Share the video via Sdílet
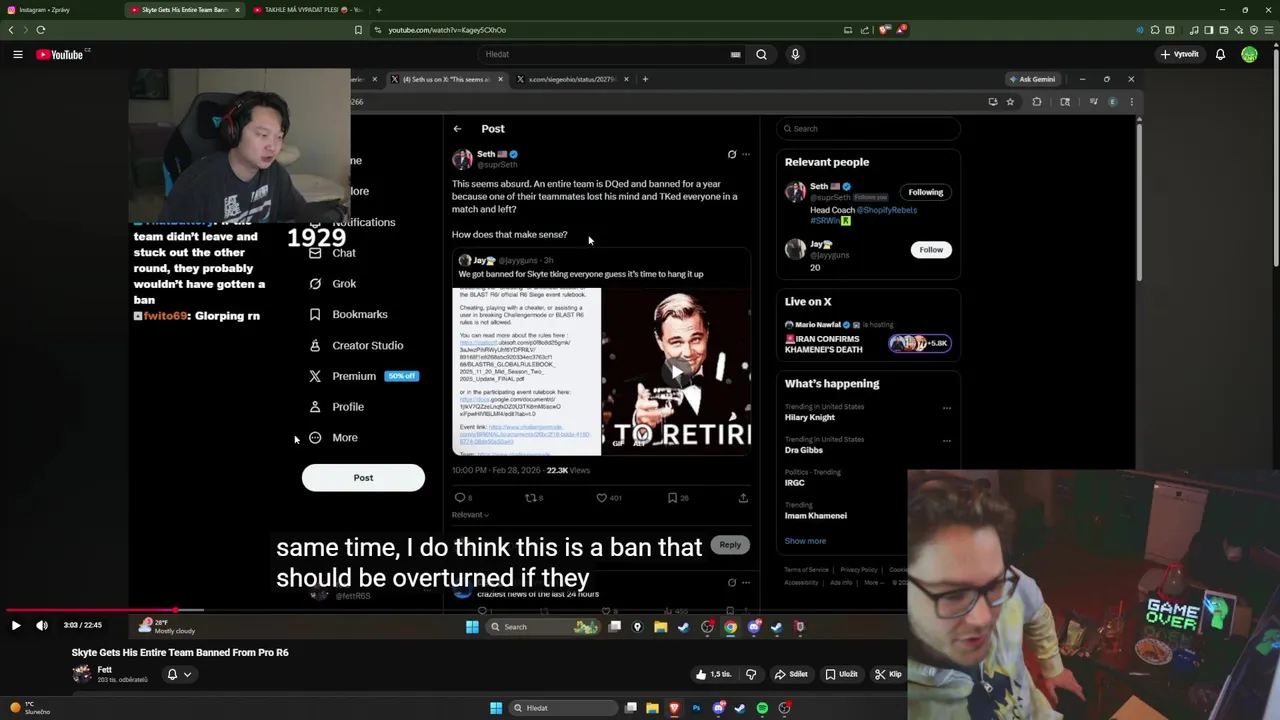Screen dimensions: 1280x720 coord(791,674)
